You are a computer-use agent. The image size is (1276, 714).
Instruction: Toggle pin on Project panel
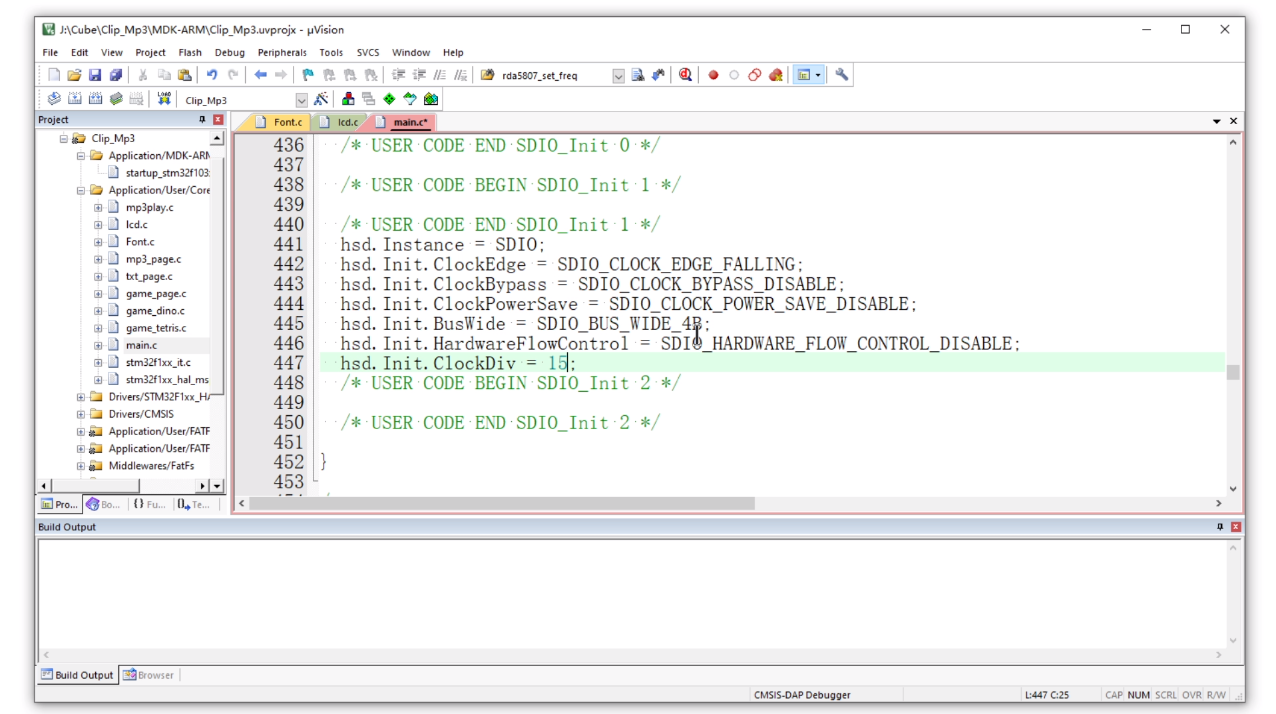coord(202,120)
